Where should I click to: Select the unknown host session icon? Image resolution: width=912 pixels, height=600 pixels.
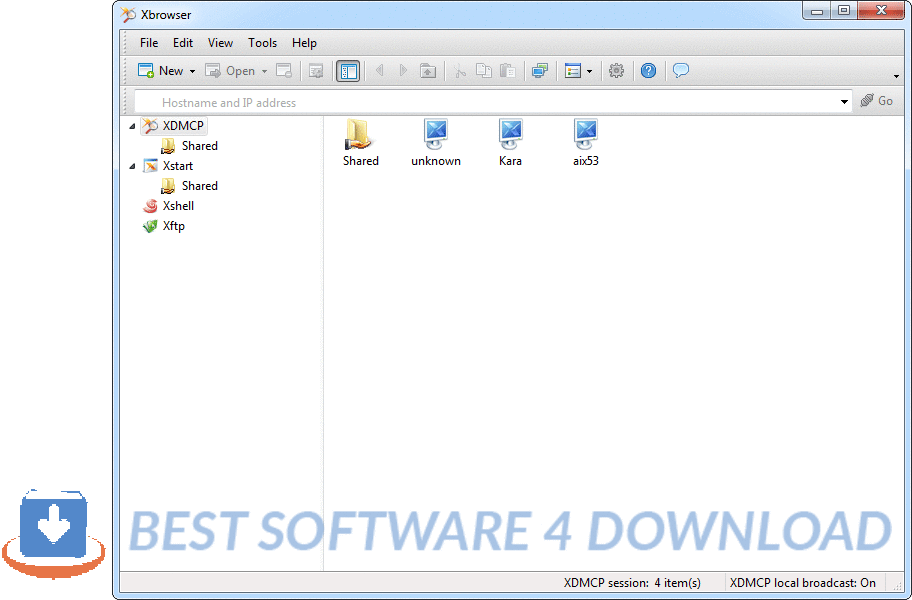click(x=436, y=143)
